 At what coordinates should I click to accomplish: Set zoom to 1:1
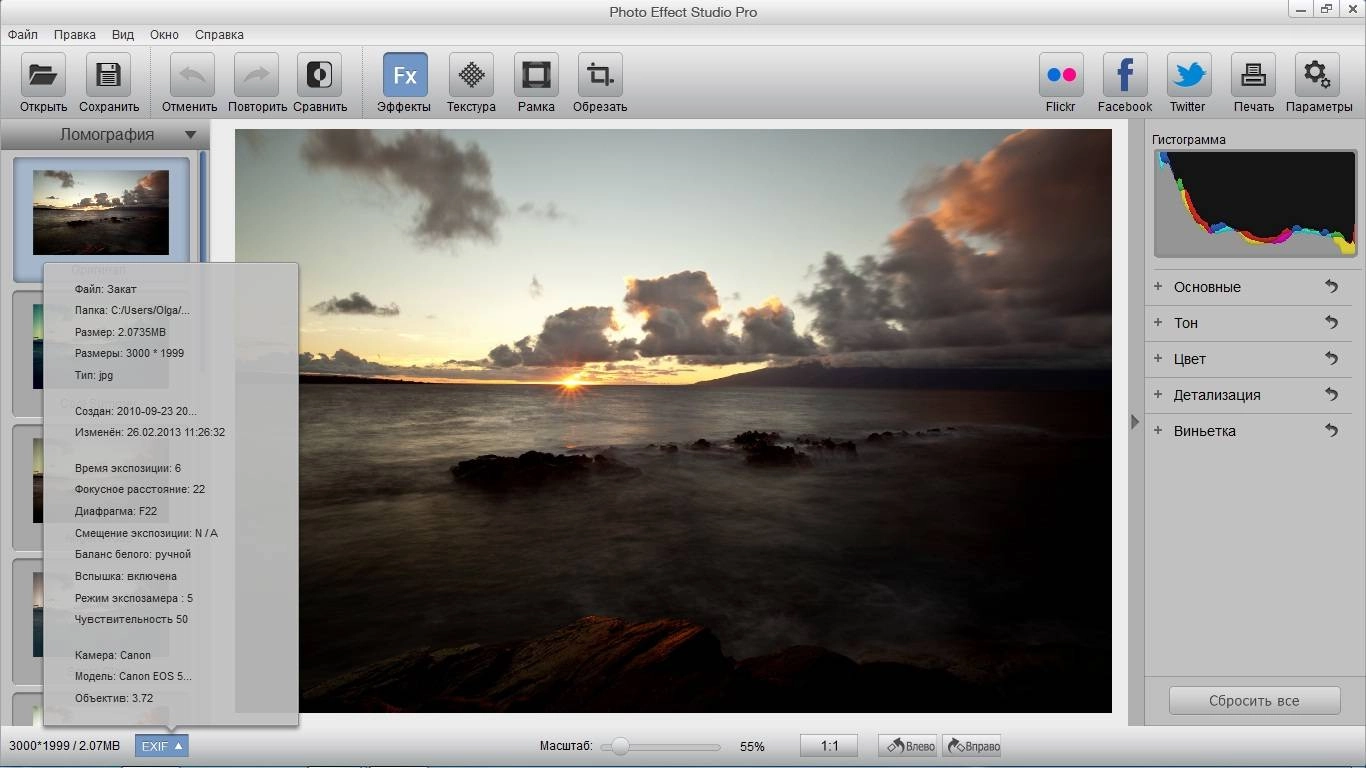pos(829,746)
